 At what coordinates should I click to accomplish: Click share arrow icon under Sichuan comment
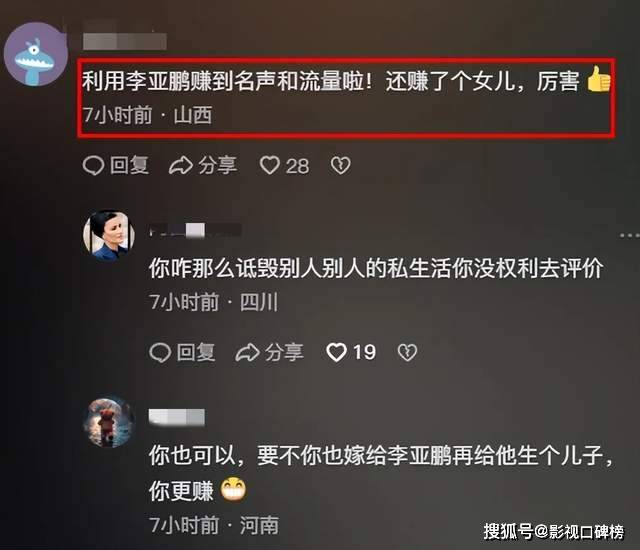pyautogui.click(x=247, y=353)
